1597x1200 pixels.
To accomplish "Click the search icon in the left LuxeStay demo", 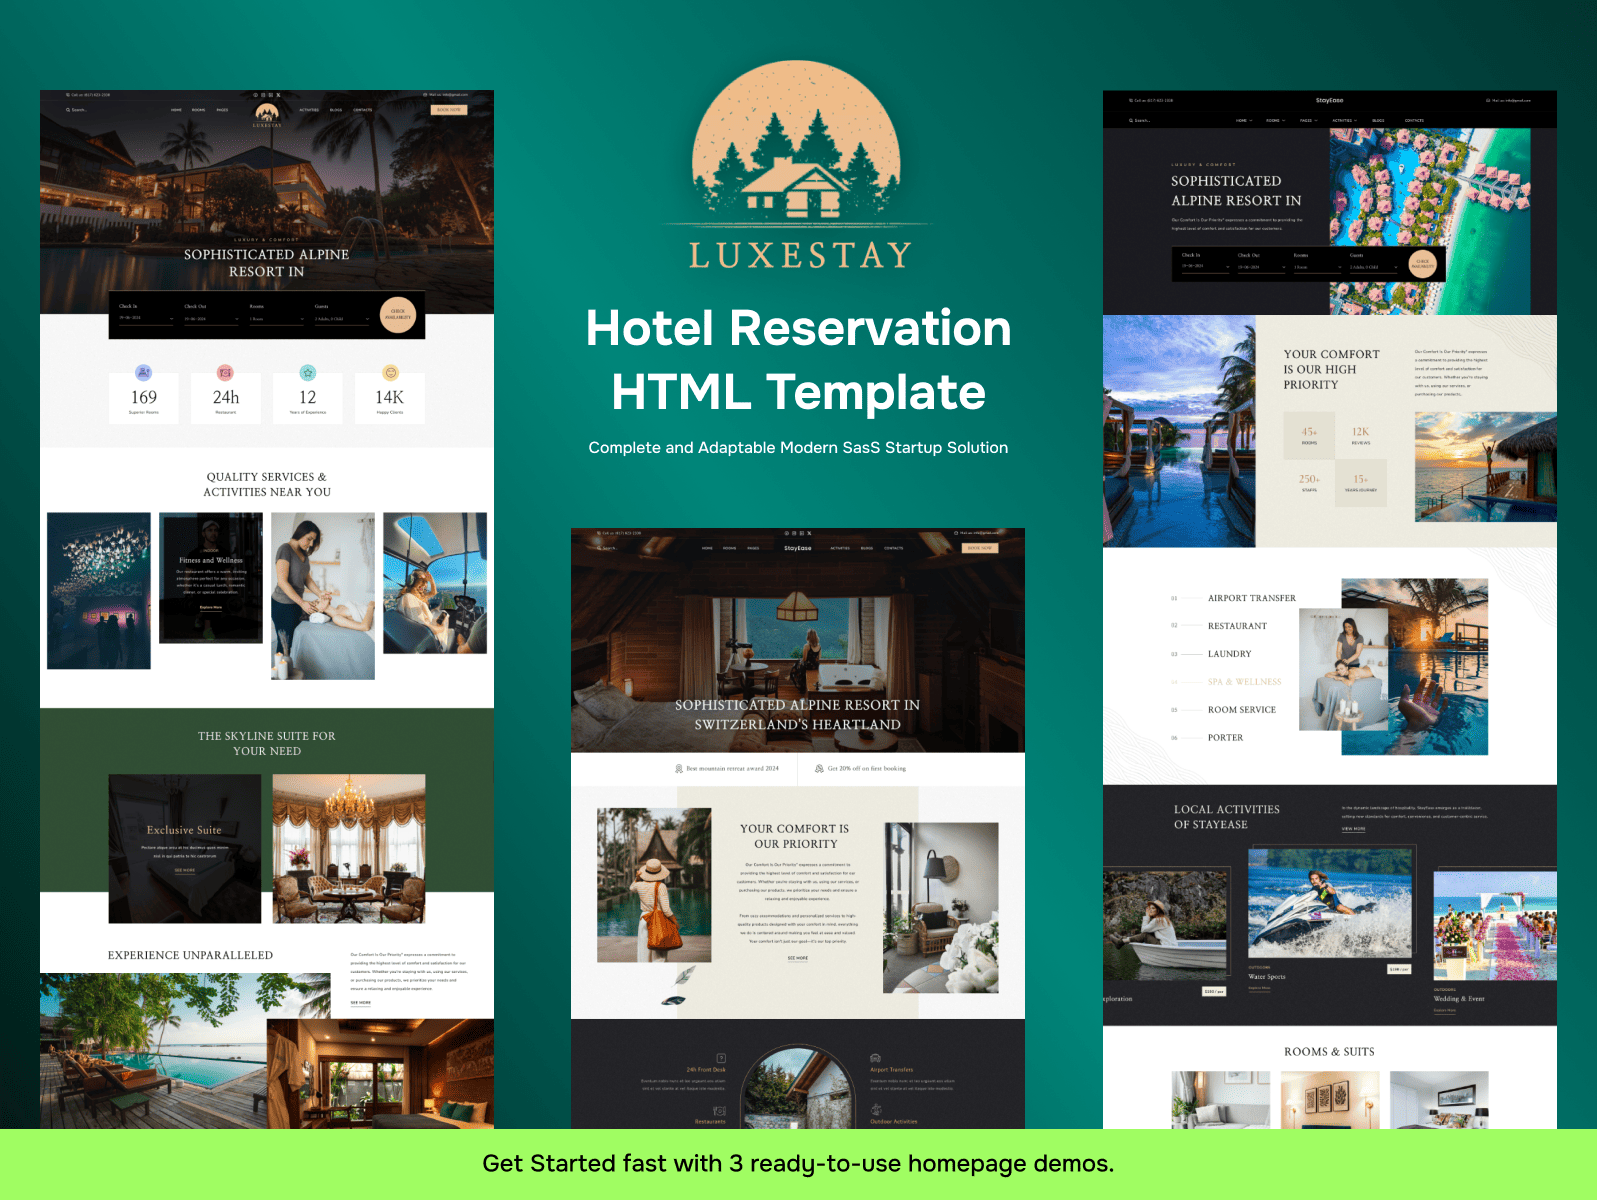I will 68,110.
